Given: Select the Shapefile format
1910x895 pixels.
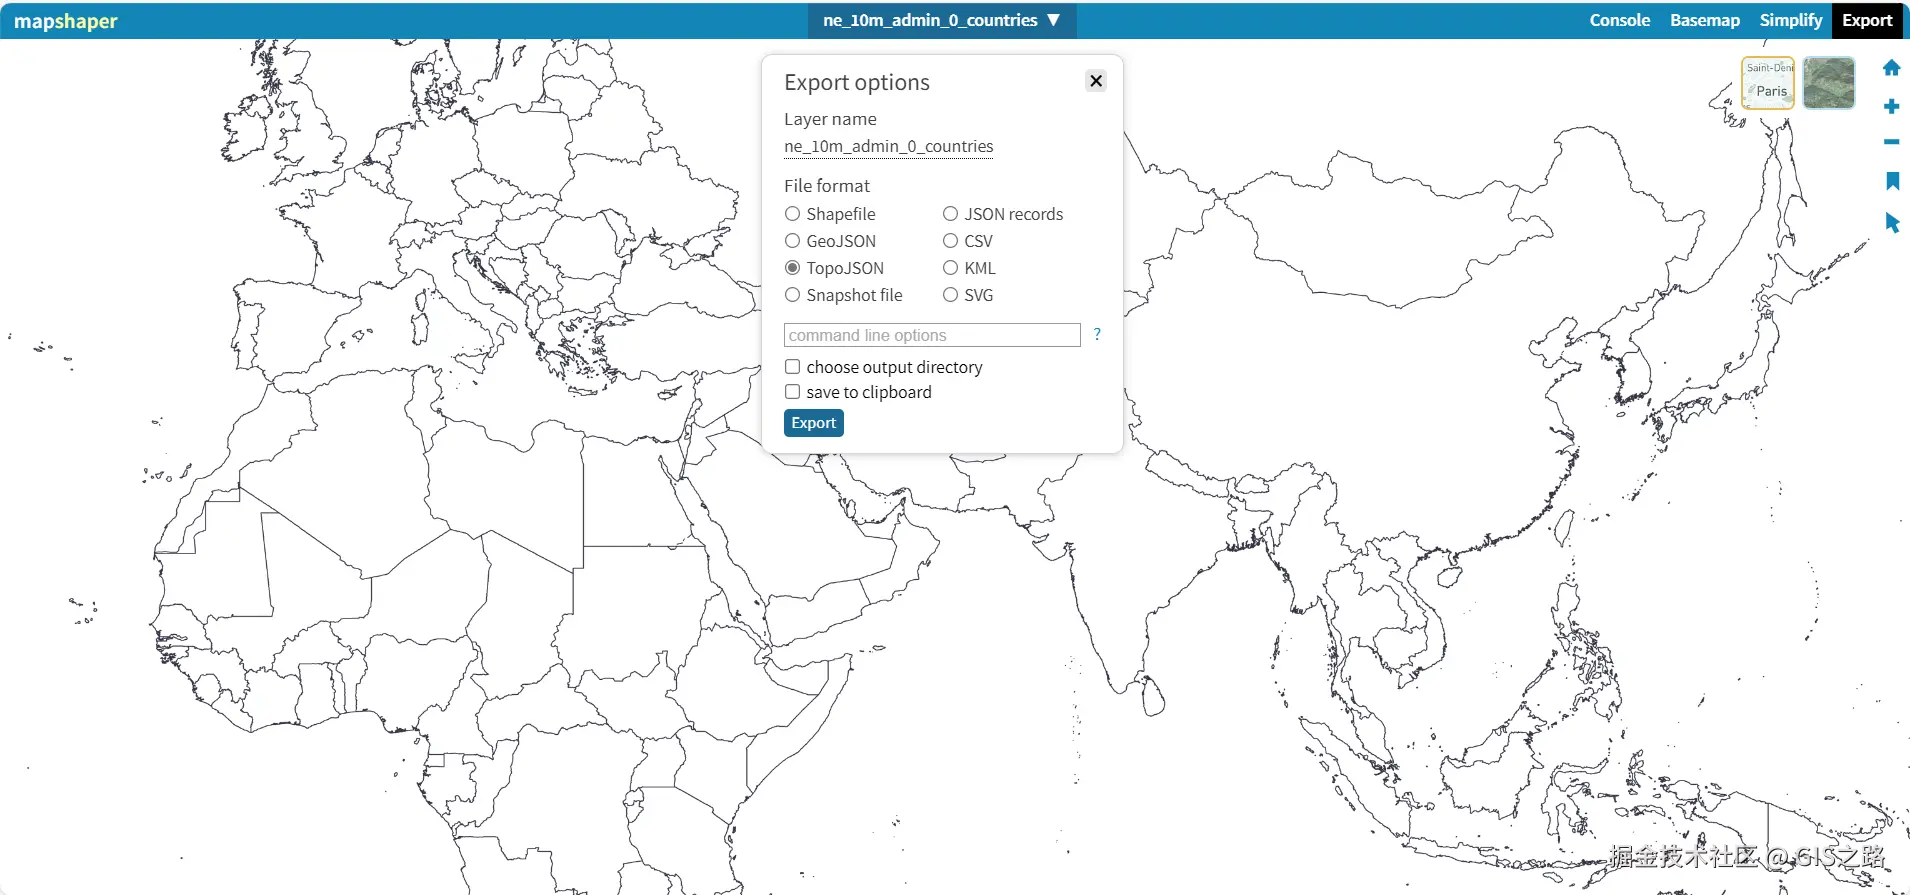Looking at the screenshot, I should coord(792,214).
